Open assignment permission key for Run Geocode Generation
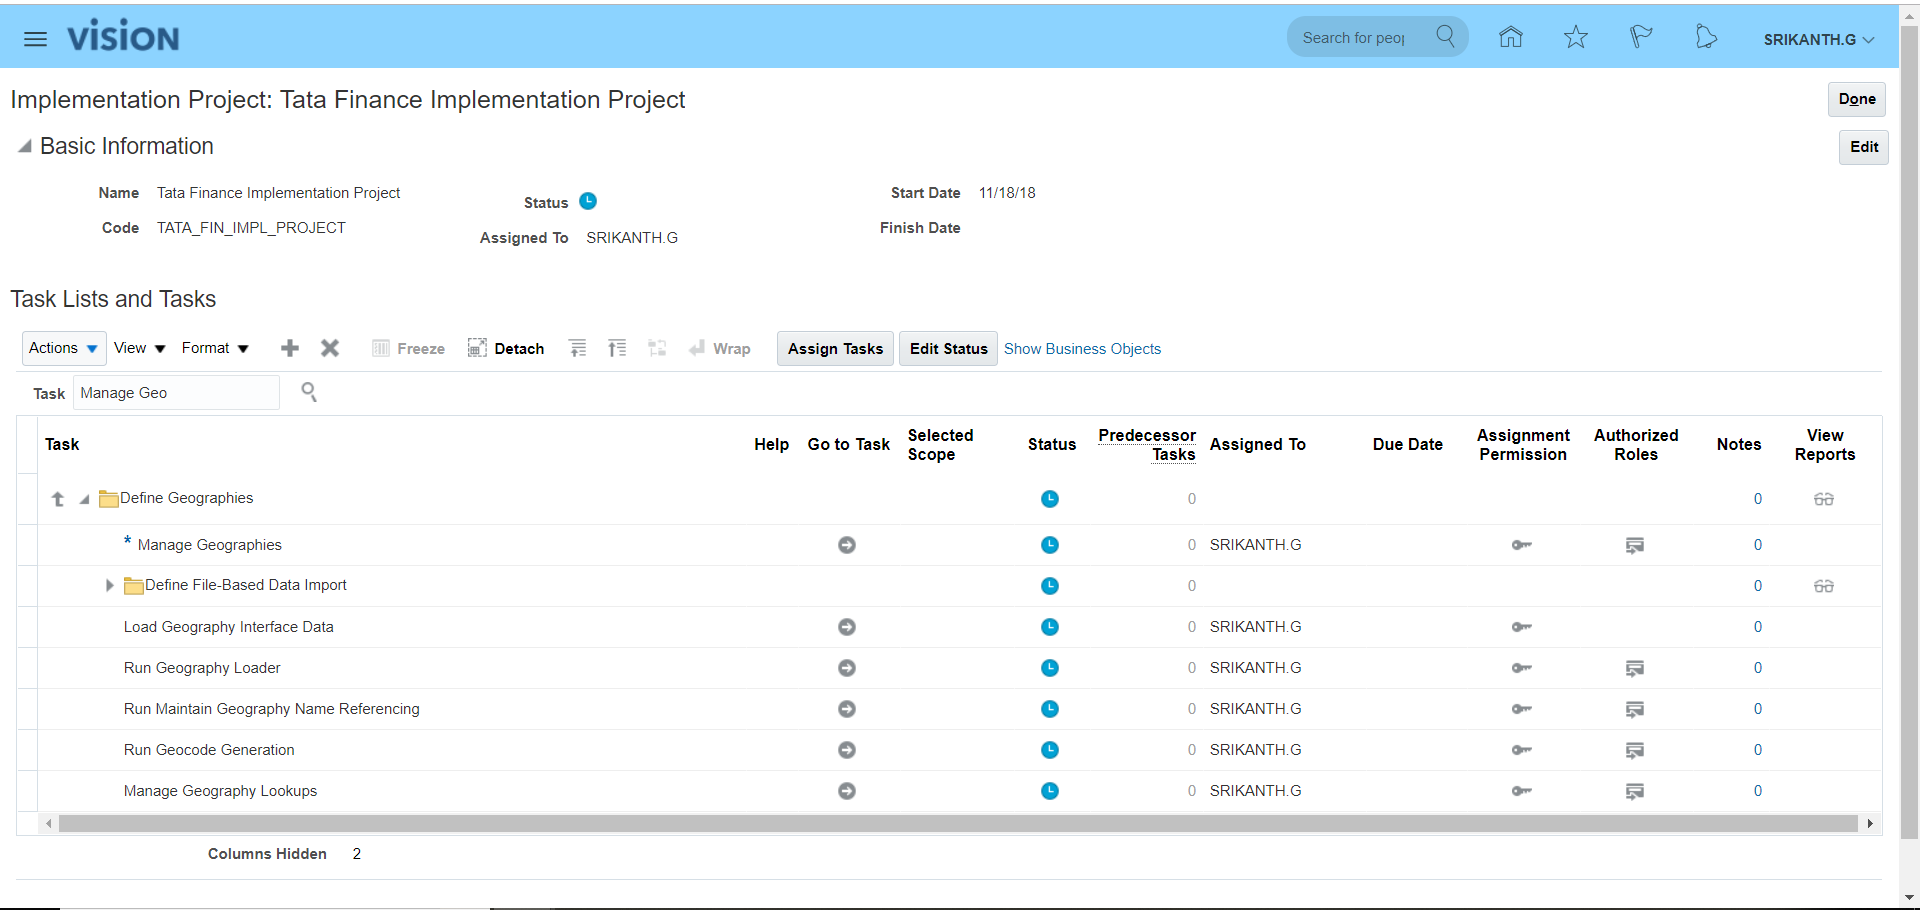 click(1522, 750)
